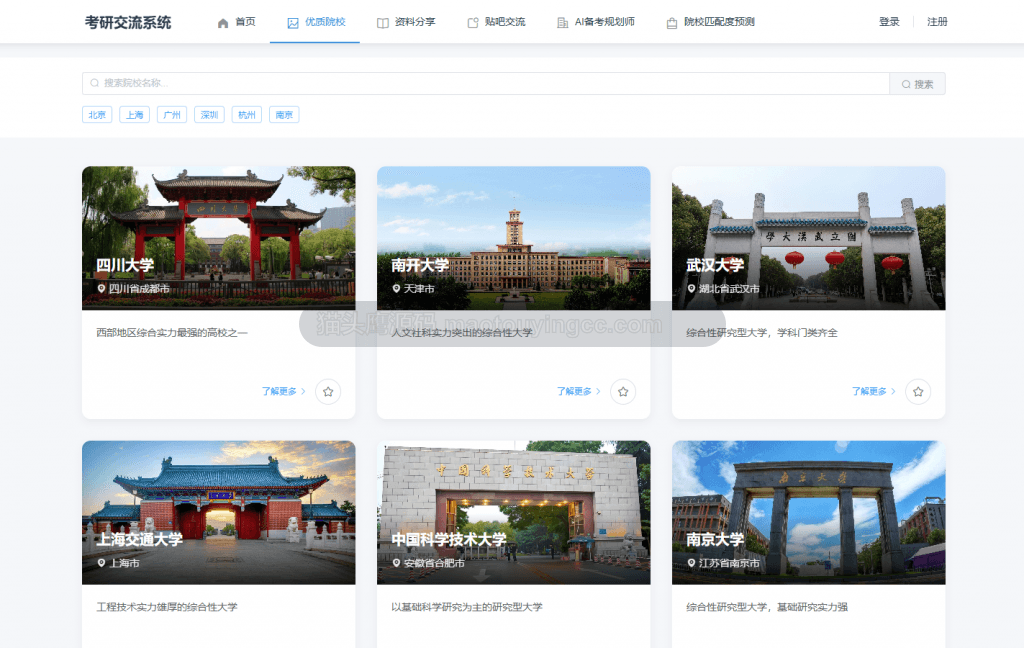Filter by the 南京 city tag
Viewport: 1024px width, 648px height.
pos(284,115)
